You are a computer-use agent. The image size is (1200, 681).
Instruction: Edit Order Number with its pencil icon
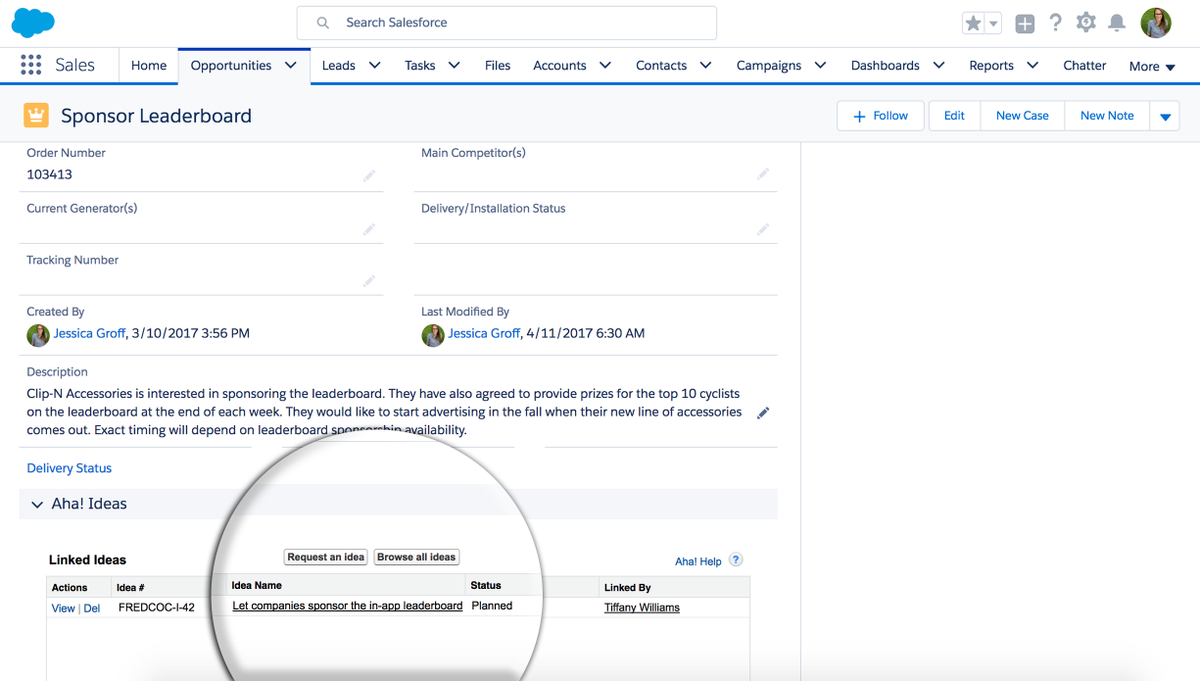(369, 175)
